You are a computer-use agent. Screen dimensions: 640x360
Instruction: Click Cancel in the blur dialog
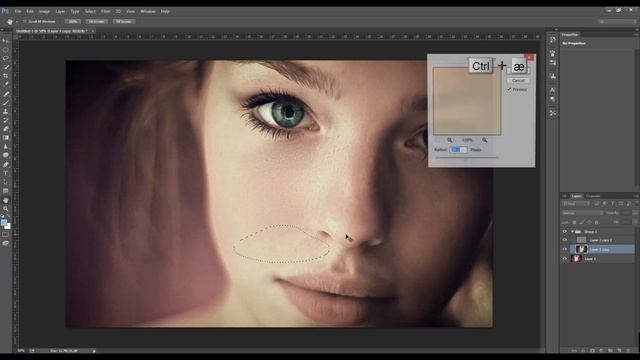click(x=518, y=80)
